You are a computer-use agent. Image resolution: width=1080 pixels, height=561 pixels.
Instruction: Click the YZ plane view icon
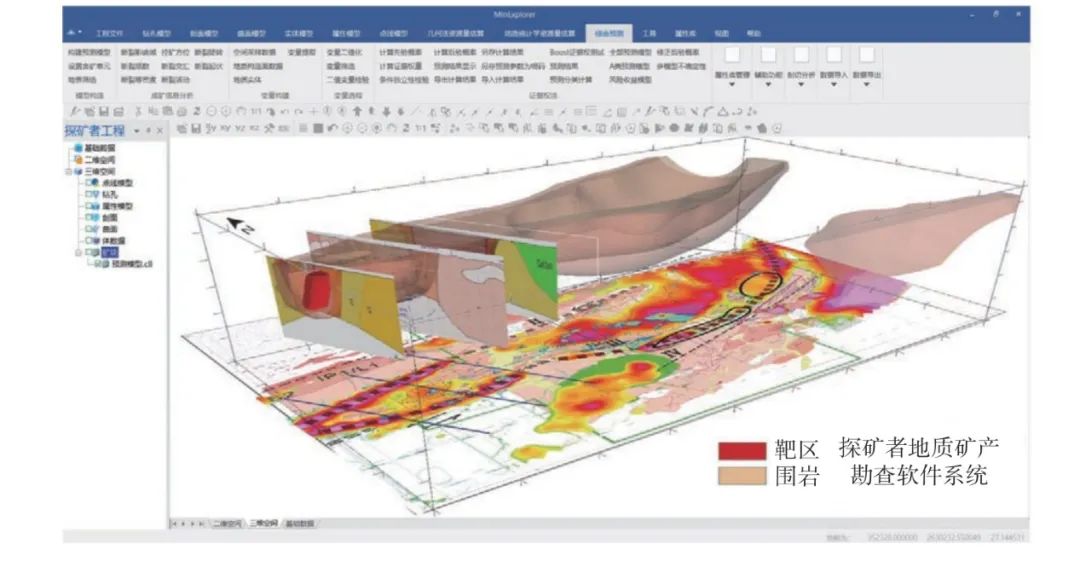(x=240, y=128)
